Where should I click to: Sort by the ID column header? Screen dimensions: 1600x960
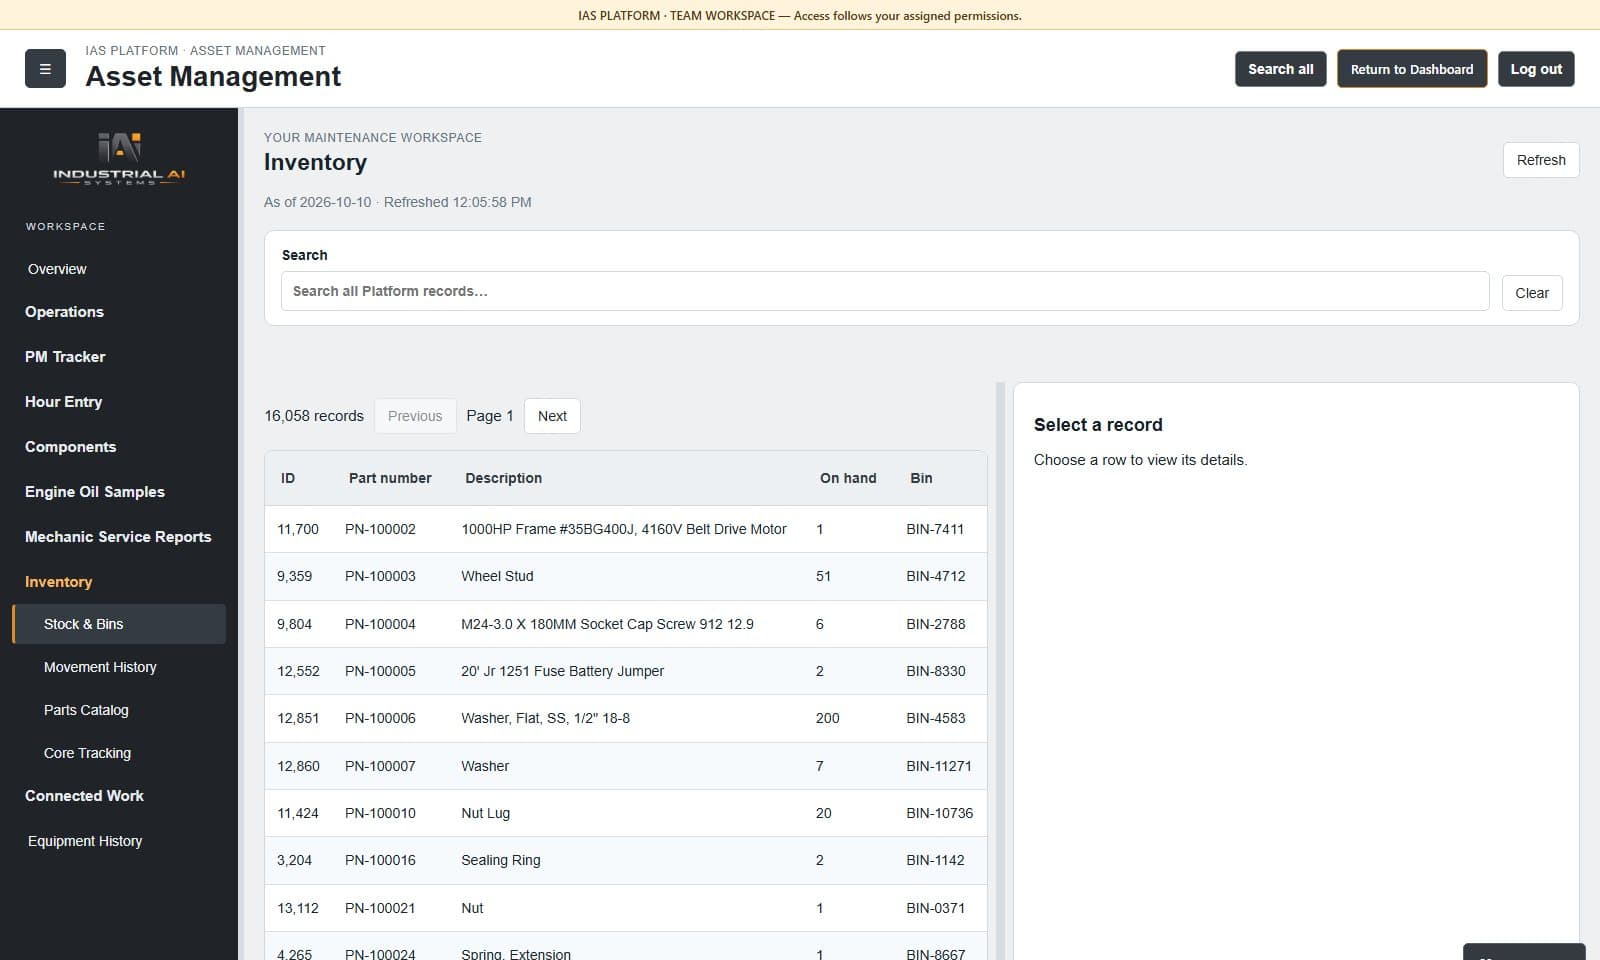click(288, 478)
